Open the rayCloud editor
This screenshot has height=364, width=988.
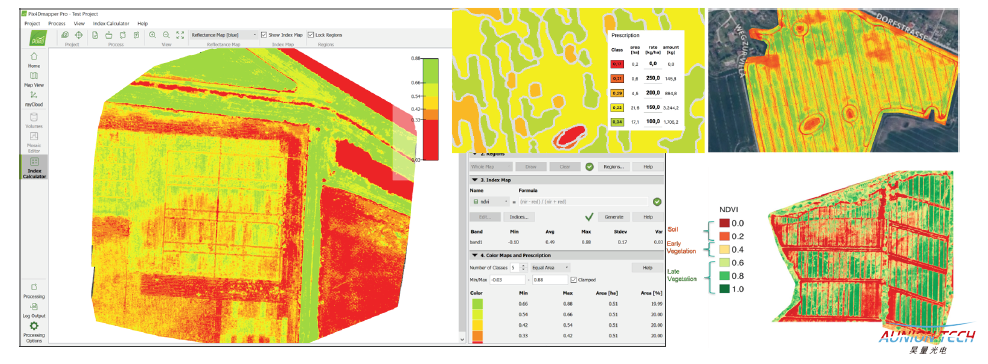point(33,98)
